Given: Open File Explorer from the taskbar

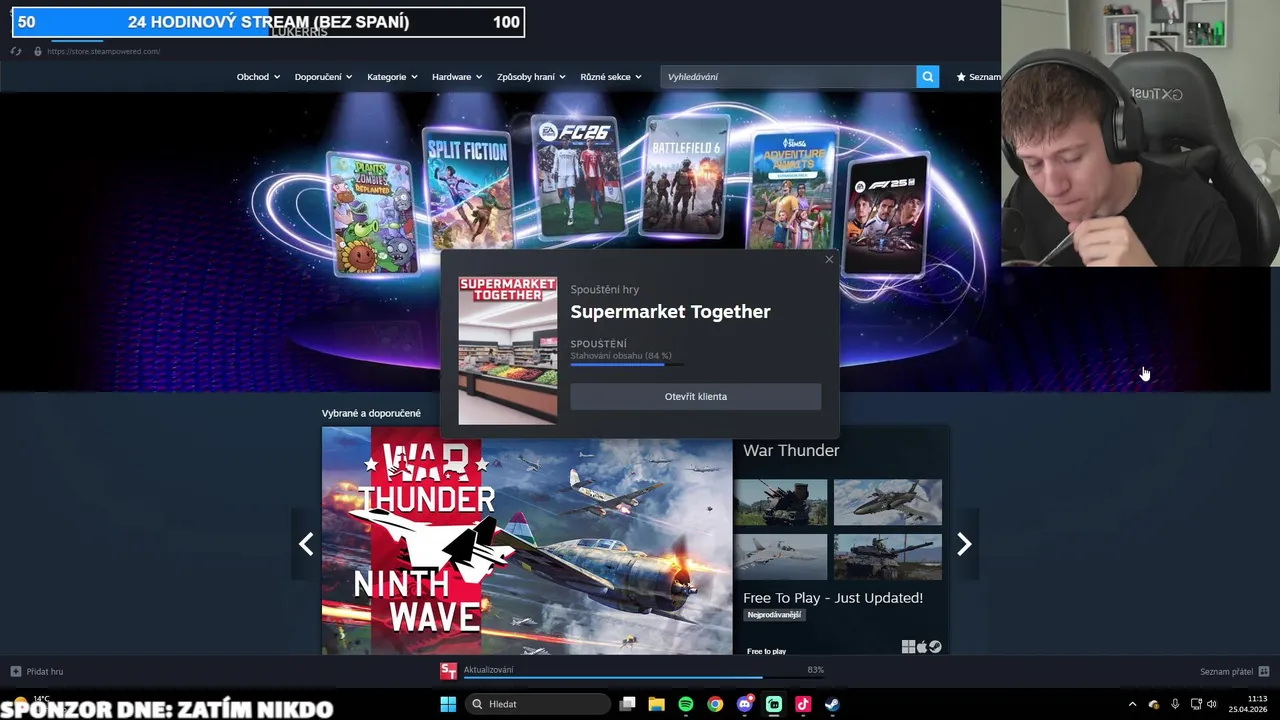Looking at the screenshot, I should [657, 704].
